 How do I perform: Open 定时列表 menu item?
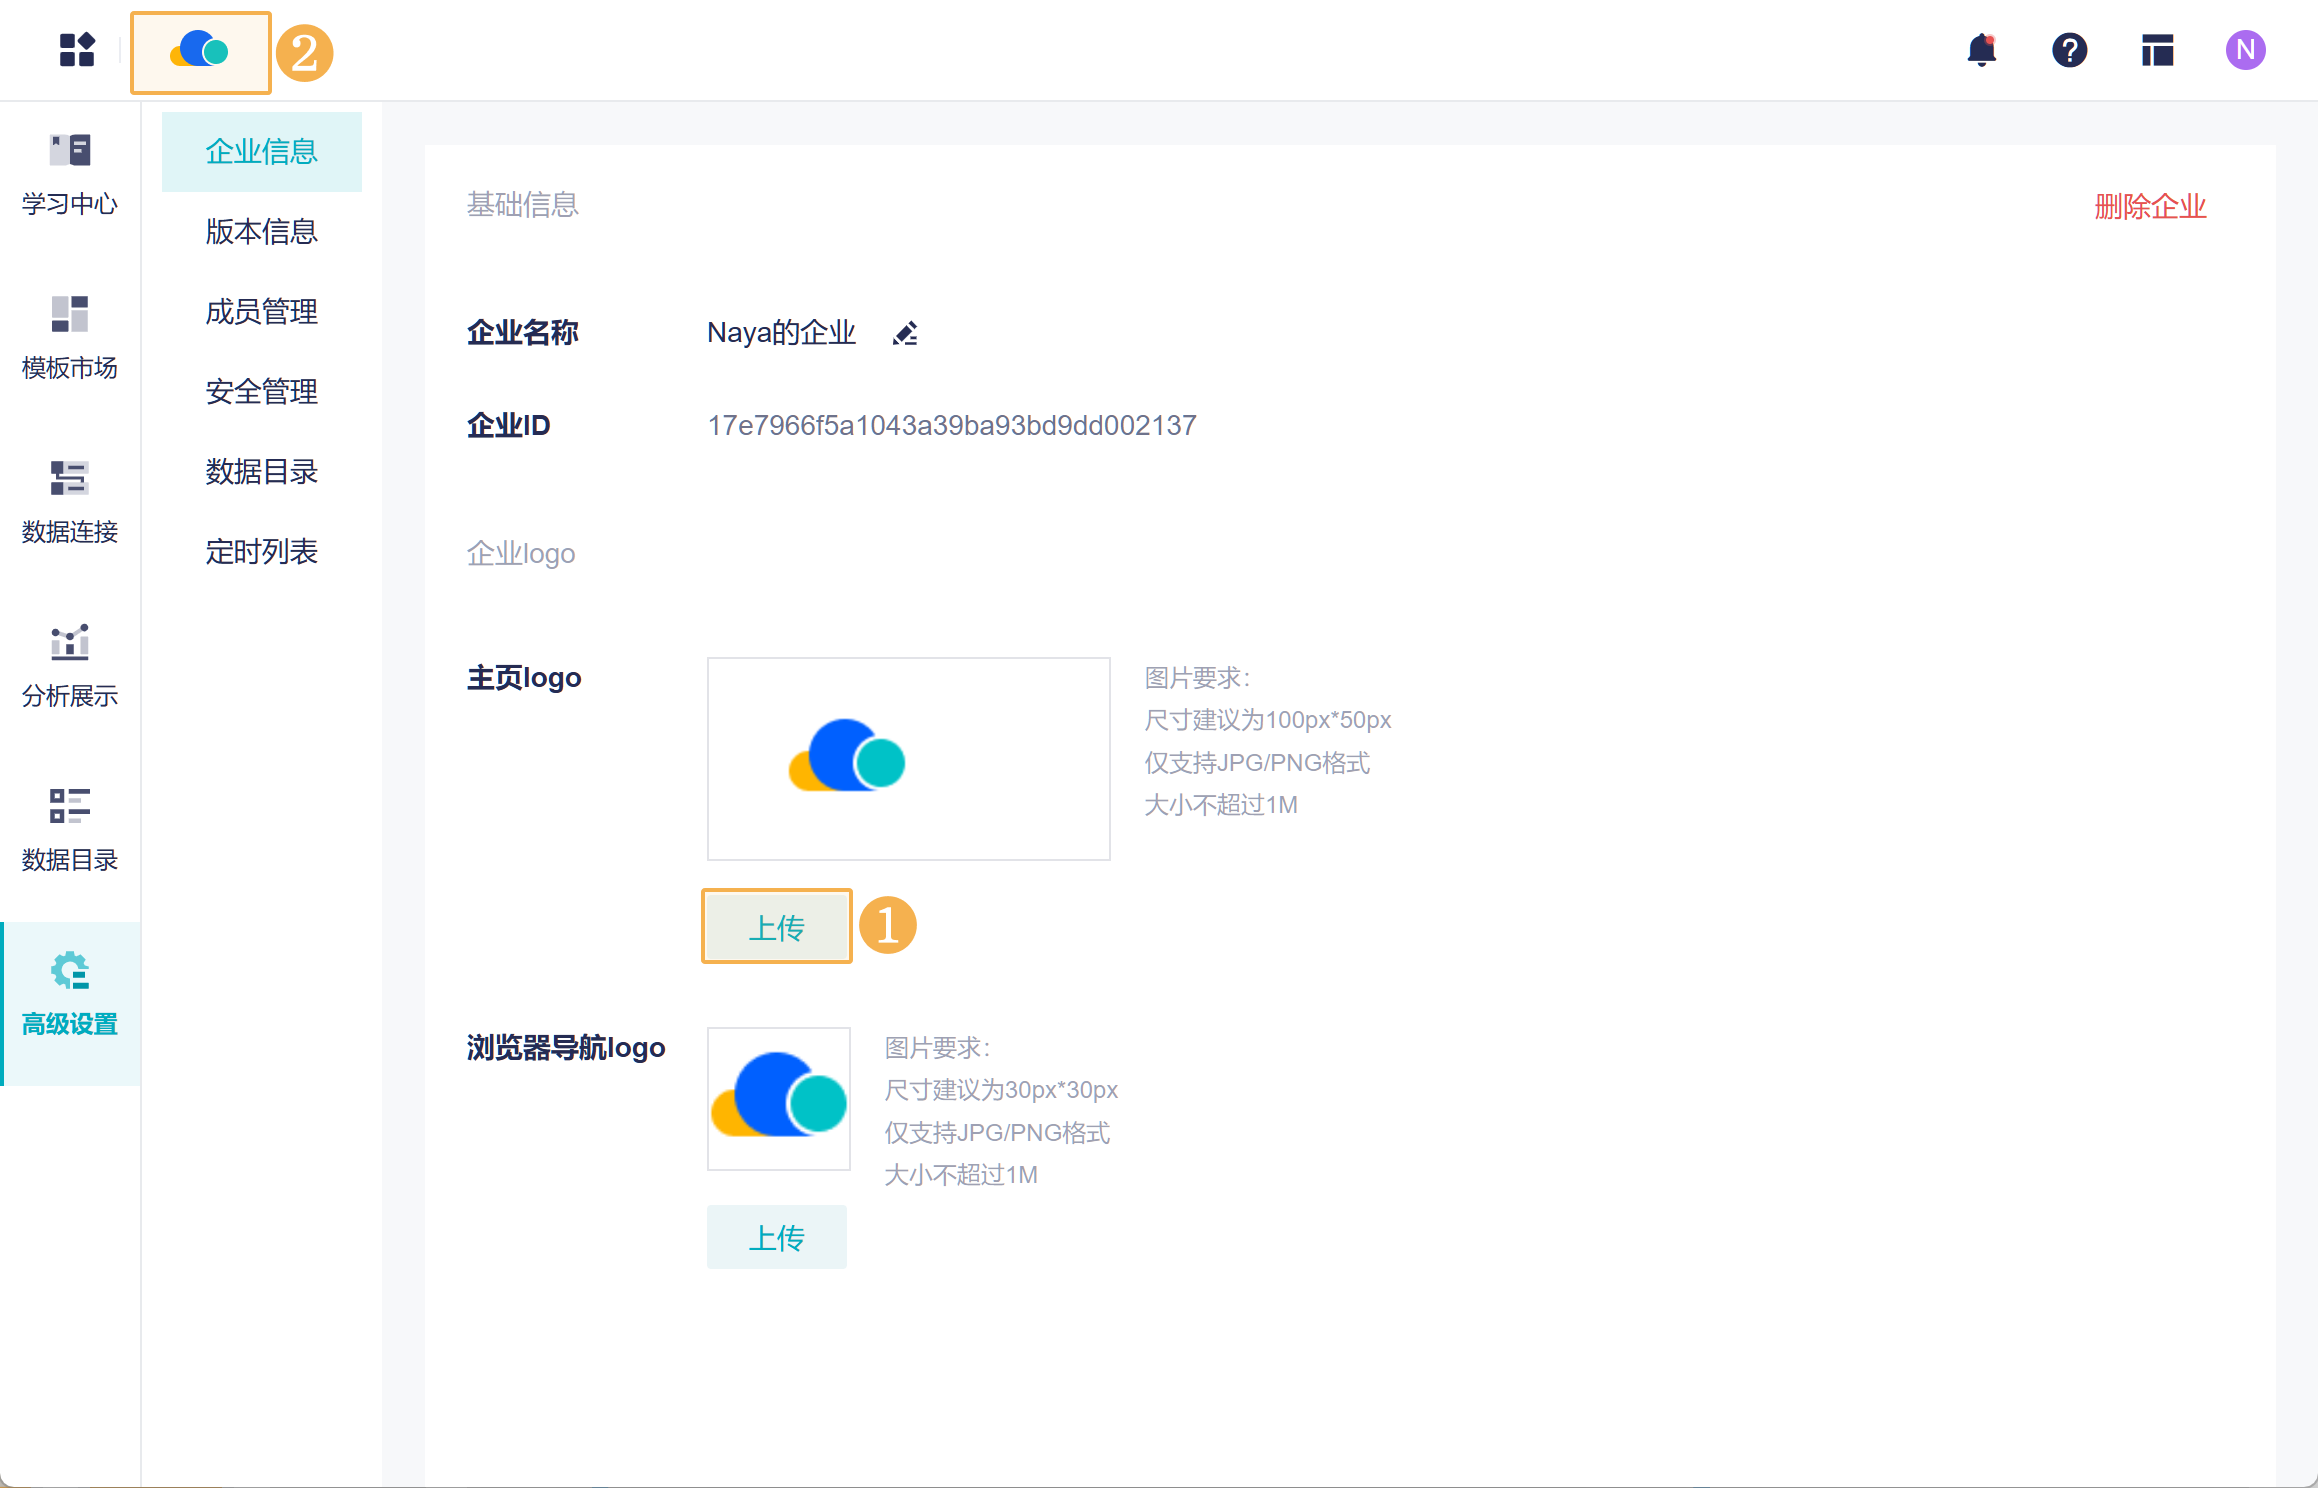point(261,552)
